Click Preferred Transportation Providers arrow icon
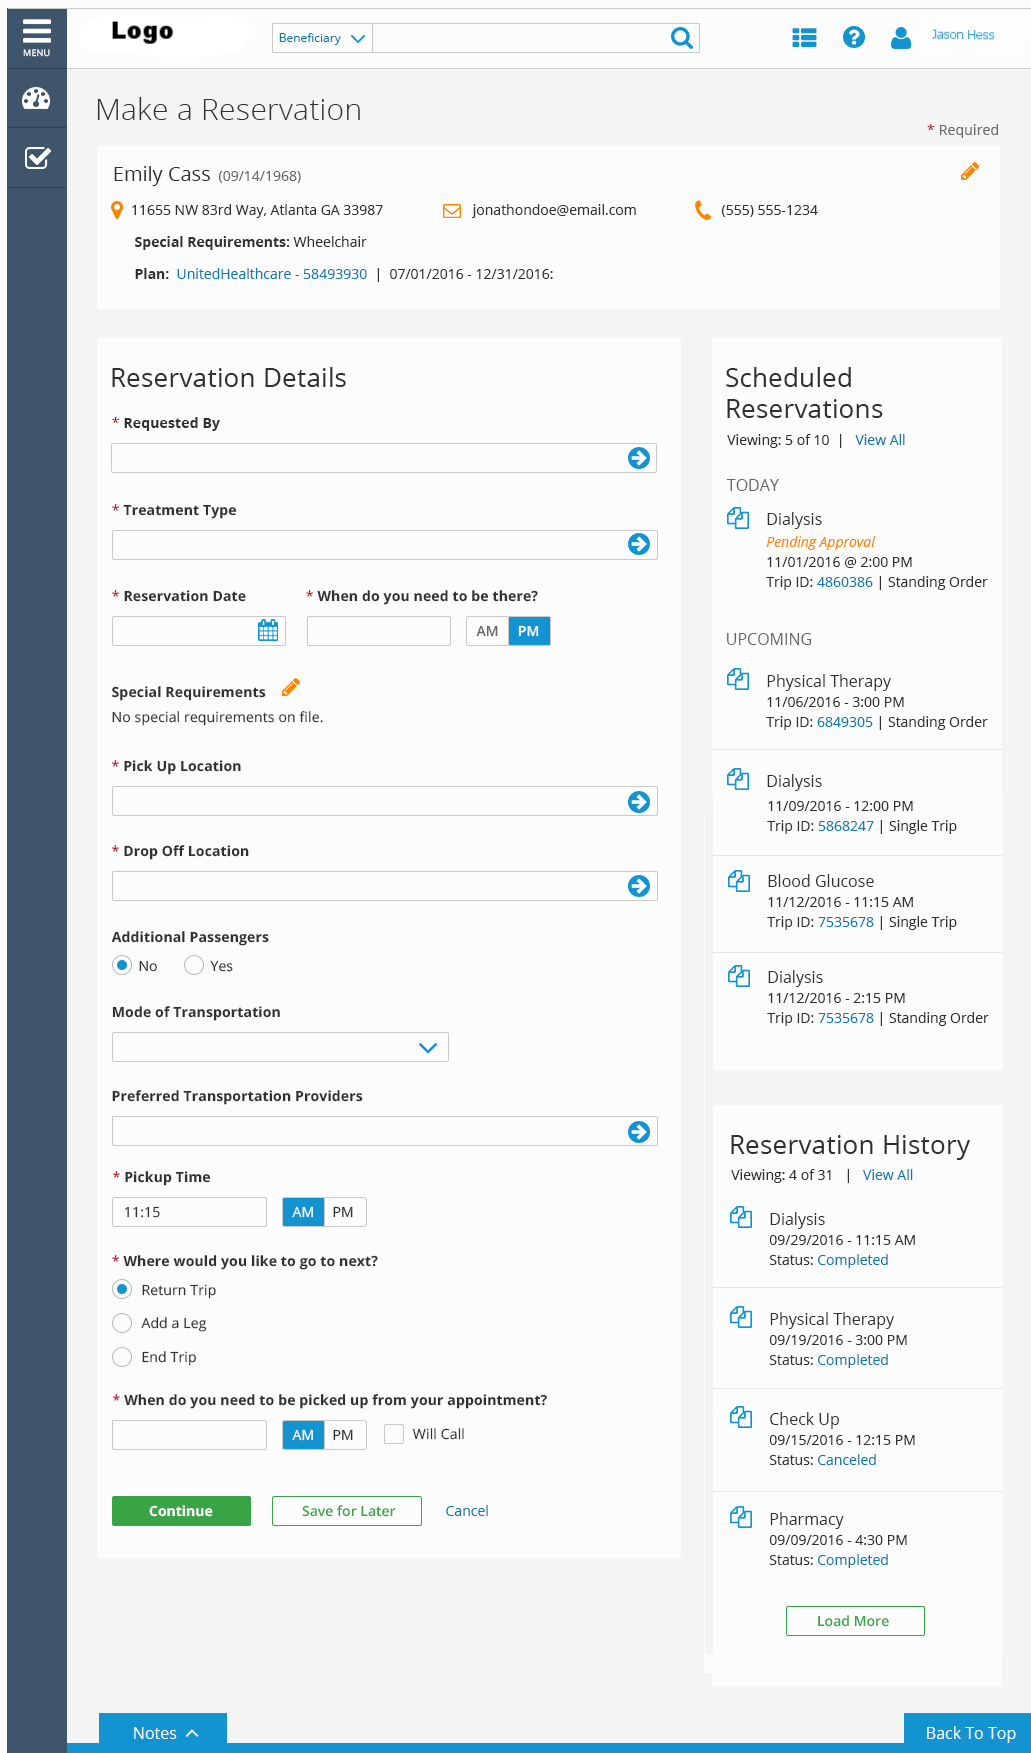The width and height of the screenshot is (1031, 1753). pos(639,1131)
